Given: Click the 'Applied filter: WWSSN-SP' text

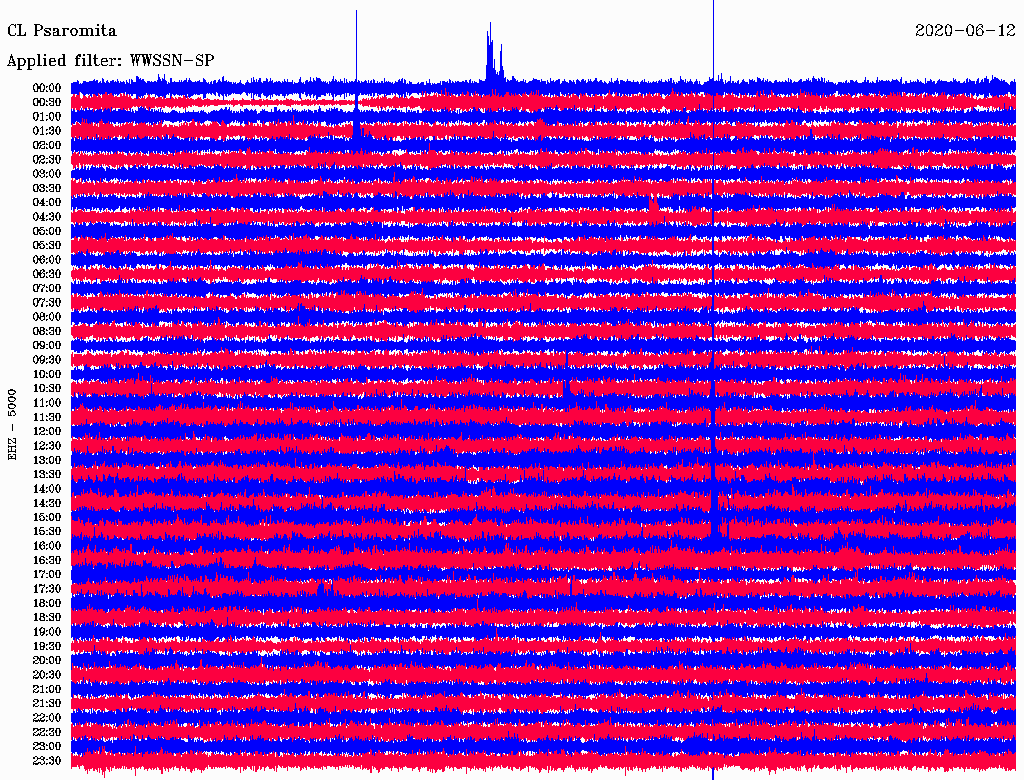Looking at the screenshot, I should (110, 61).
